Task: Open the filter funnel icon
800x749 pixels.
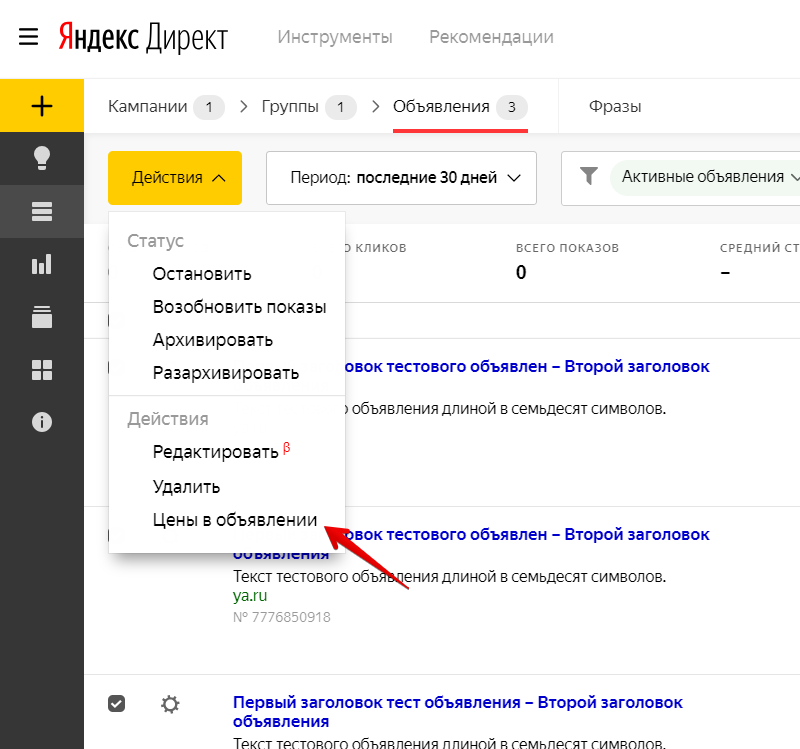Action: tap(587, 177)
